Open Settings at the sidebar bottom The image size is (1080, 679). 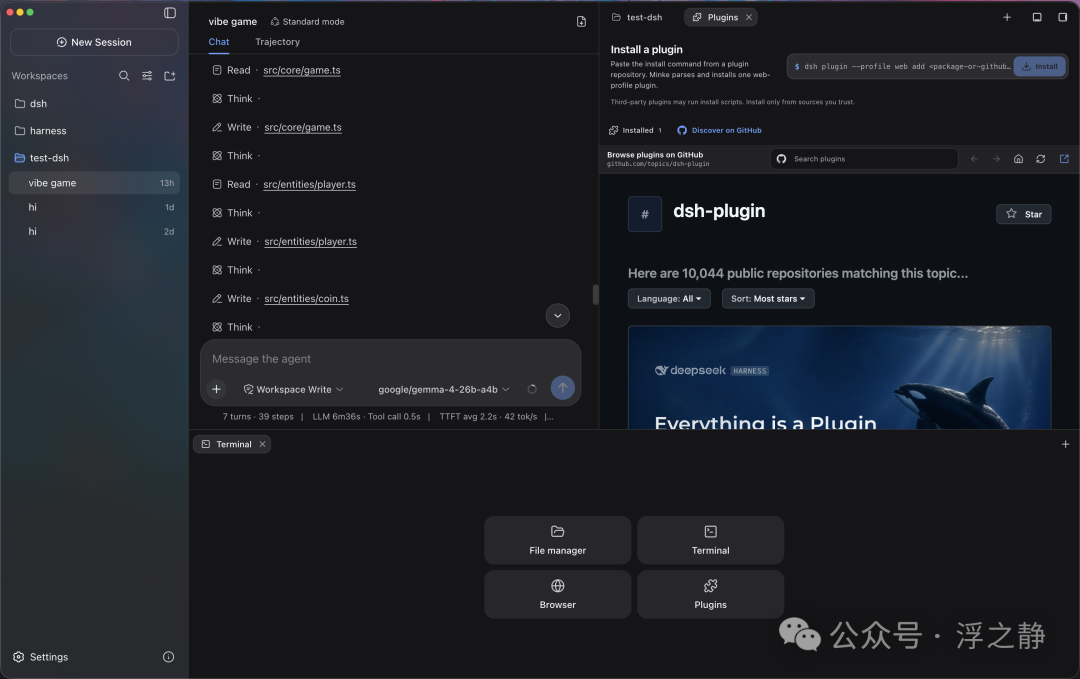(41, 657)
